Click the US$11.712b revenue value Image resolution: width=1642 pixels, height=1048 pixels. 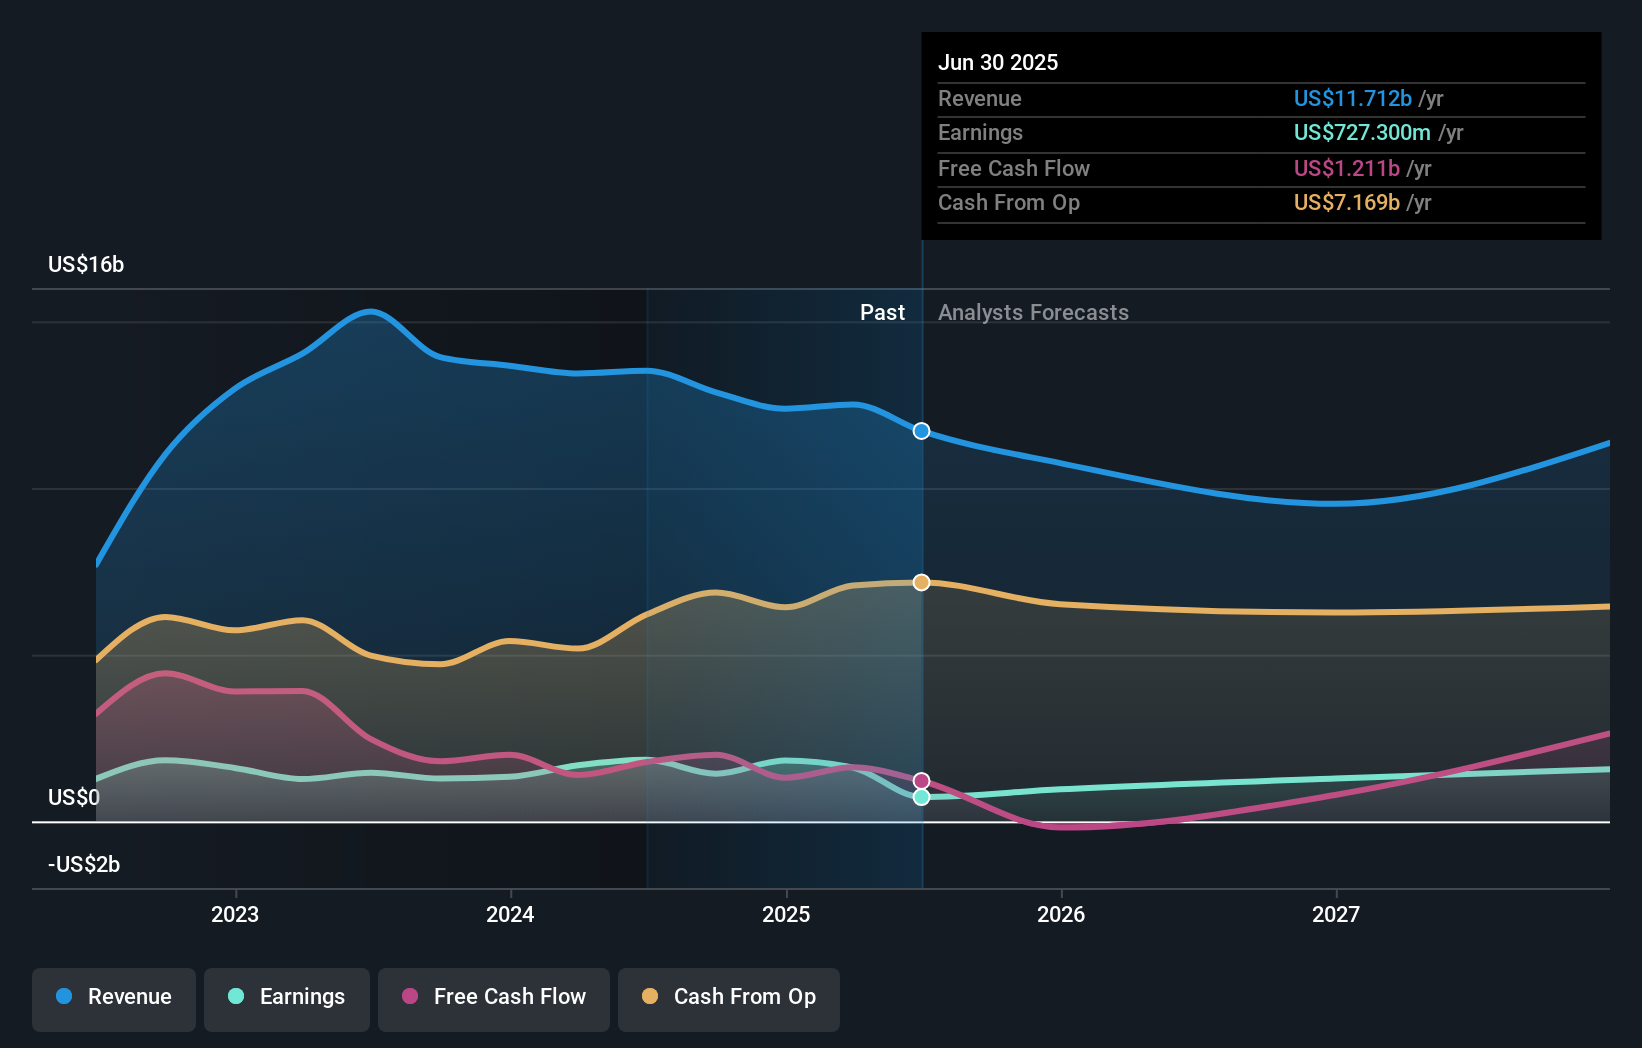pyautogui.click(x=1352, y=98)
